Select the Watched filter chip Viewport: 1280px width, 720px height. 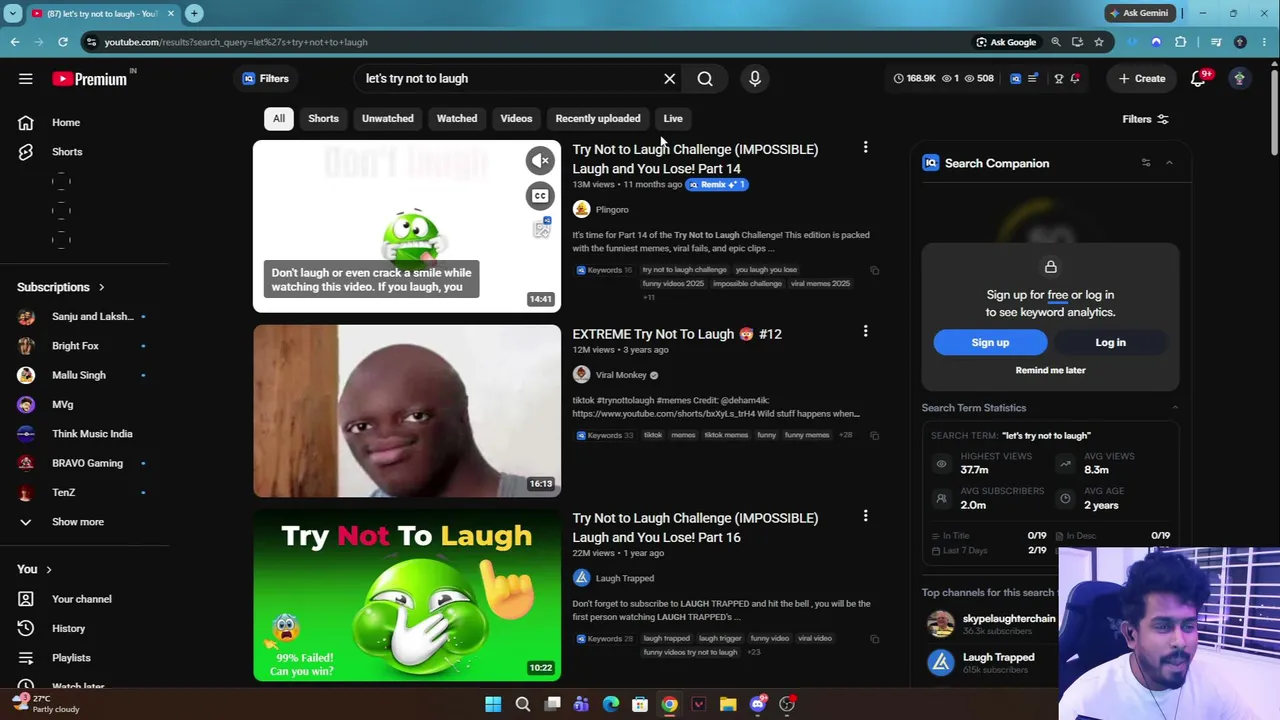click(457, 119)
